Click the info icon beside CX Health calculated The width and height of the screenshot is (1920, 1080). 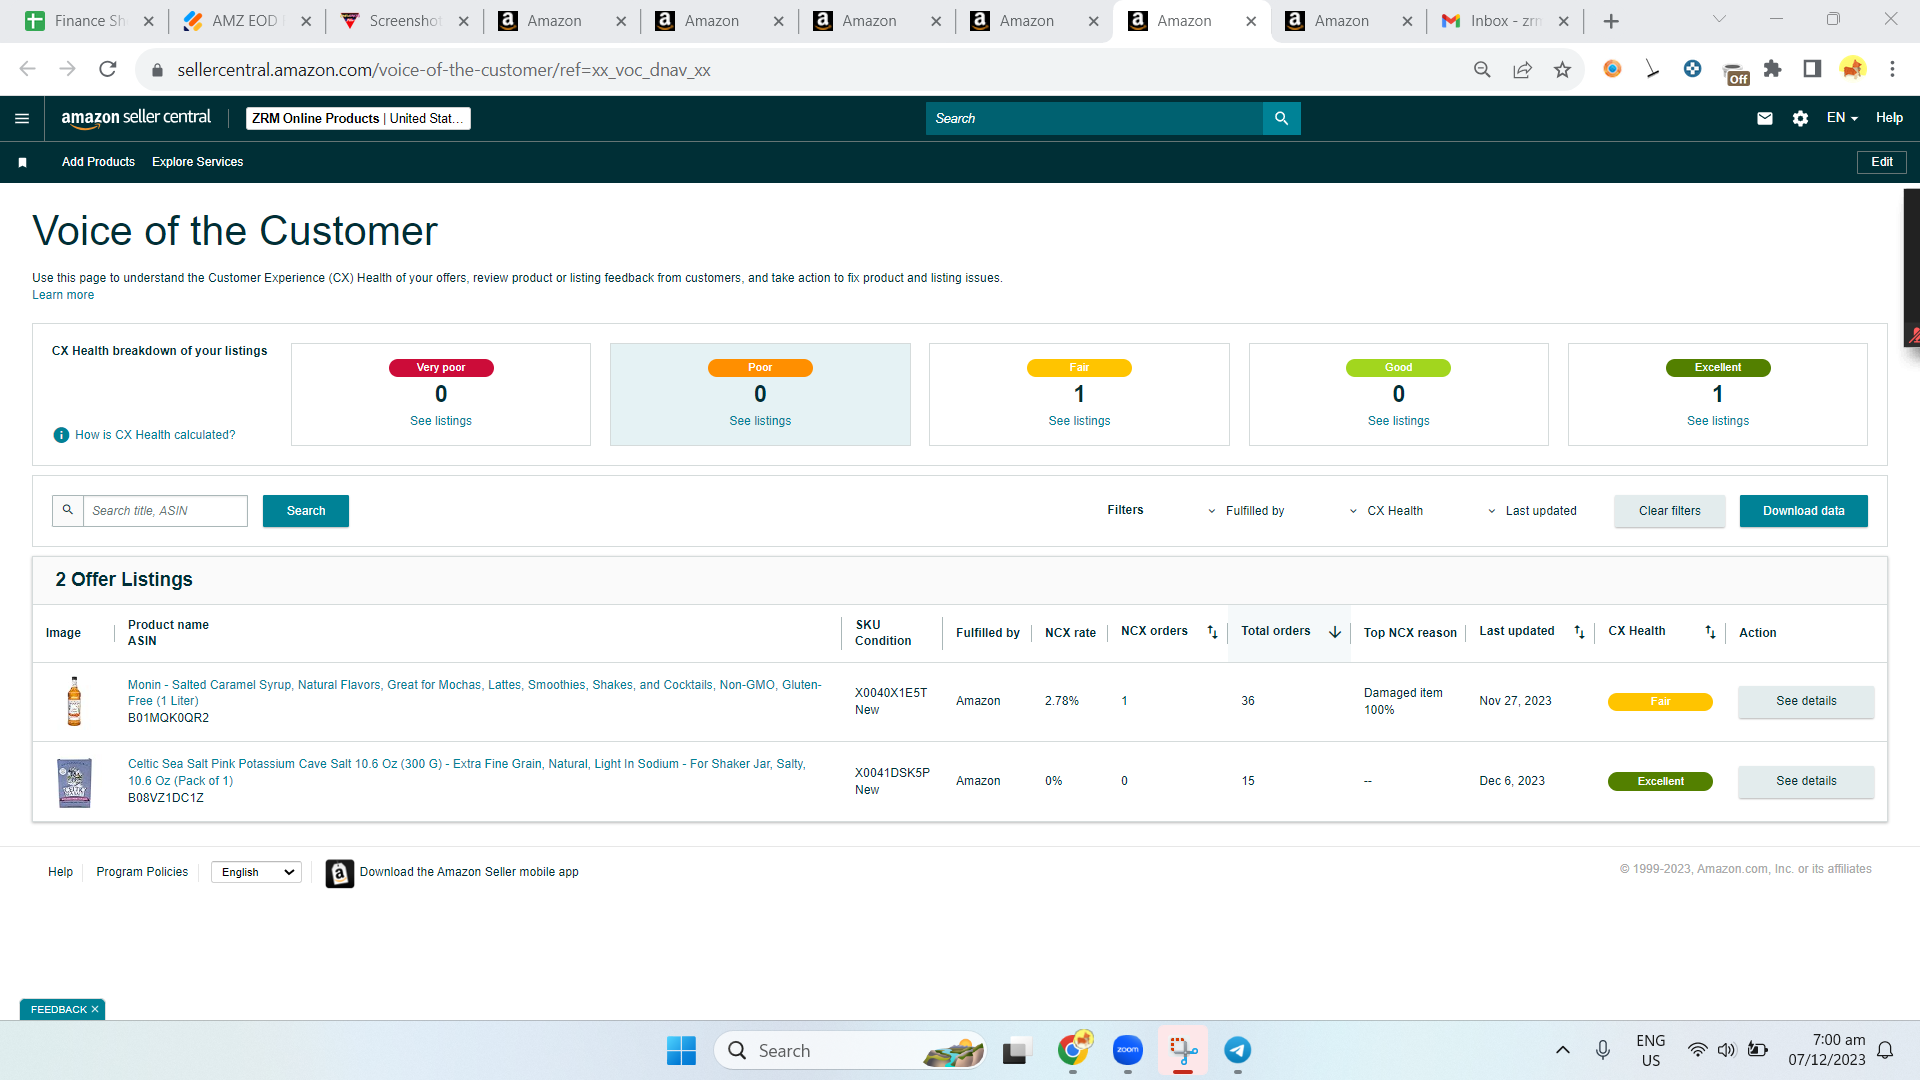61,435
